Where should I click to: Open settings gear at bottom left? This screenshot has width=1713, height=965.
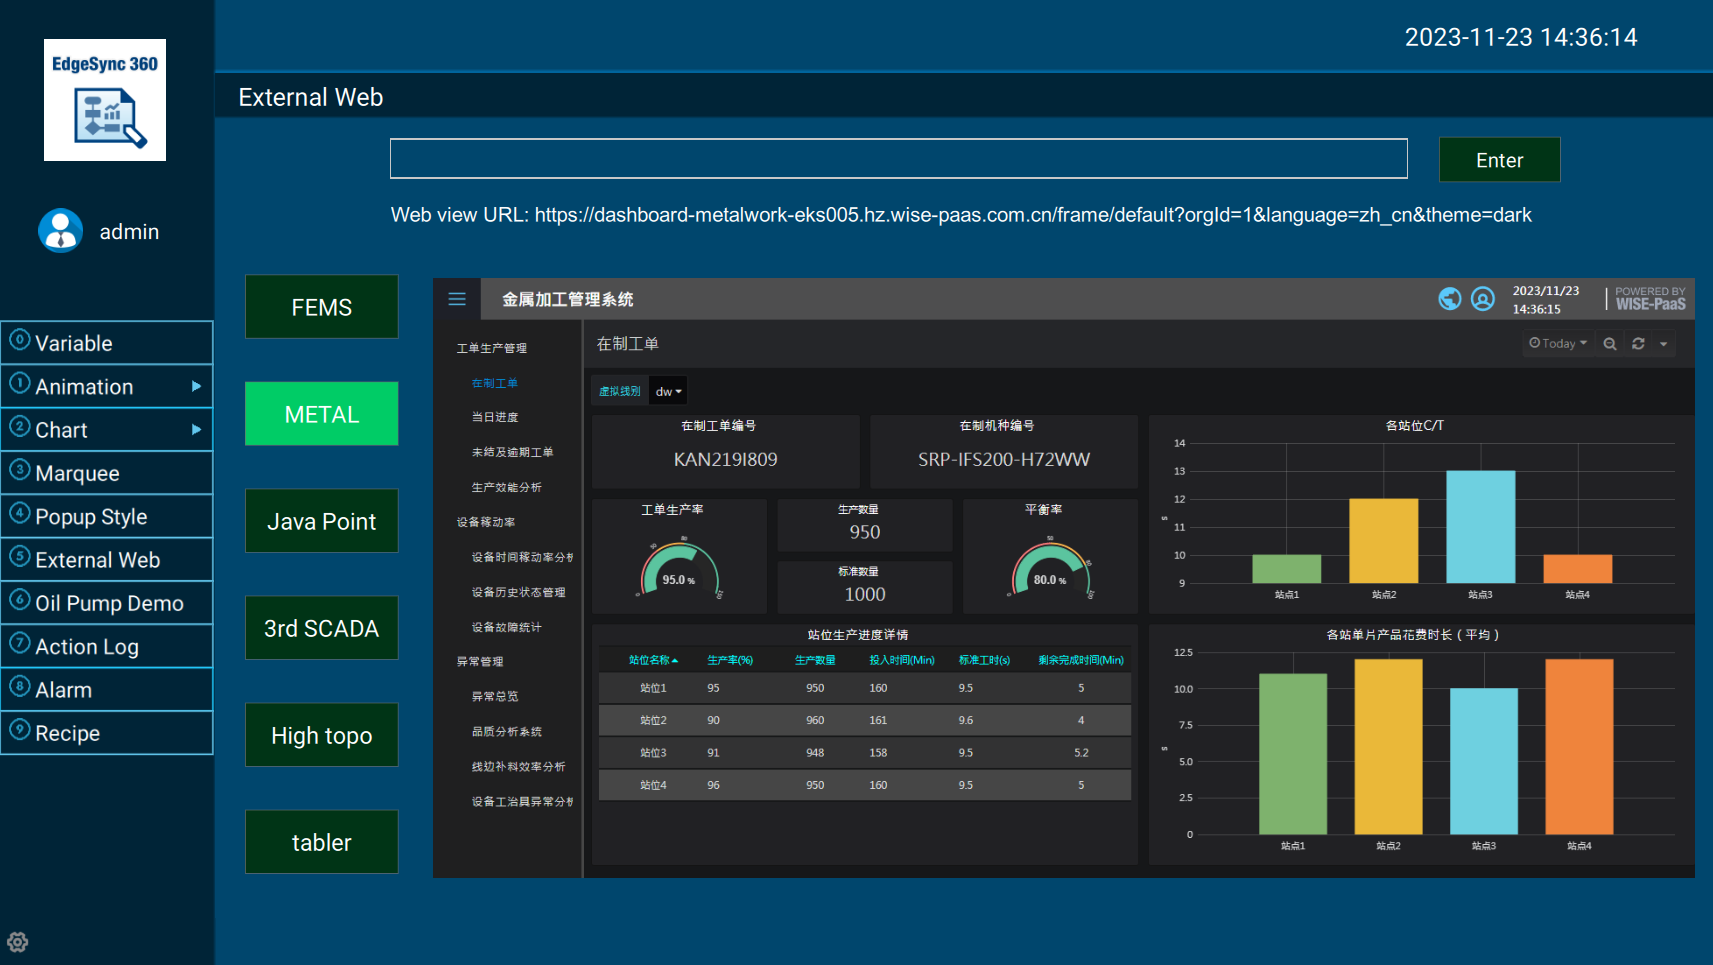tap(18, 942)
